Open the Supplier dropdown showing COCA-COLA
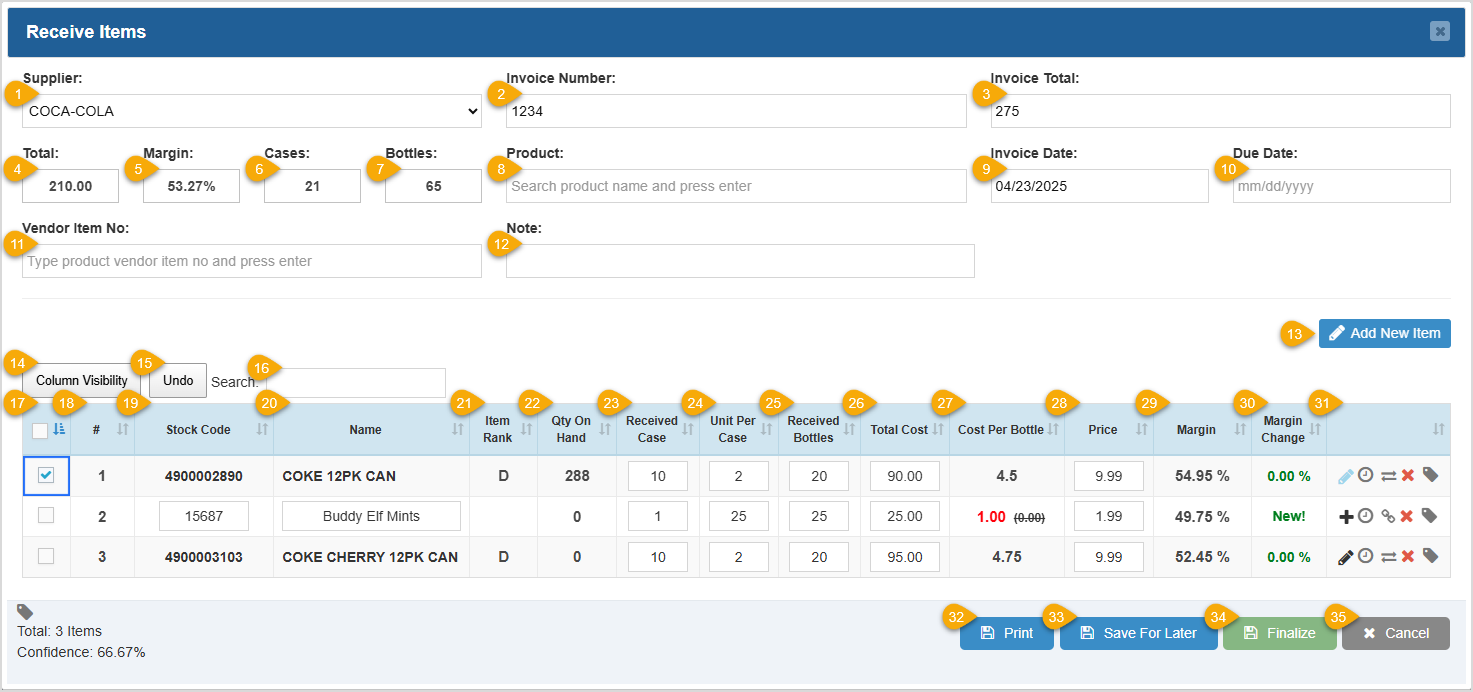The height and width of the screenshot is (692, 1473). pos(250,111)
